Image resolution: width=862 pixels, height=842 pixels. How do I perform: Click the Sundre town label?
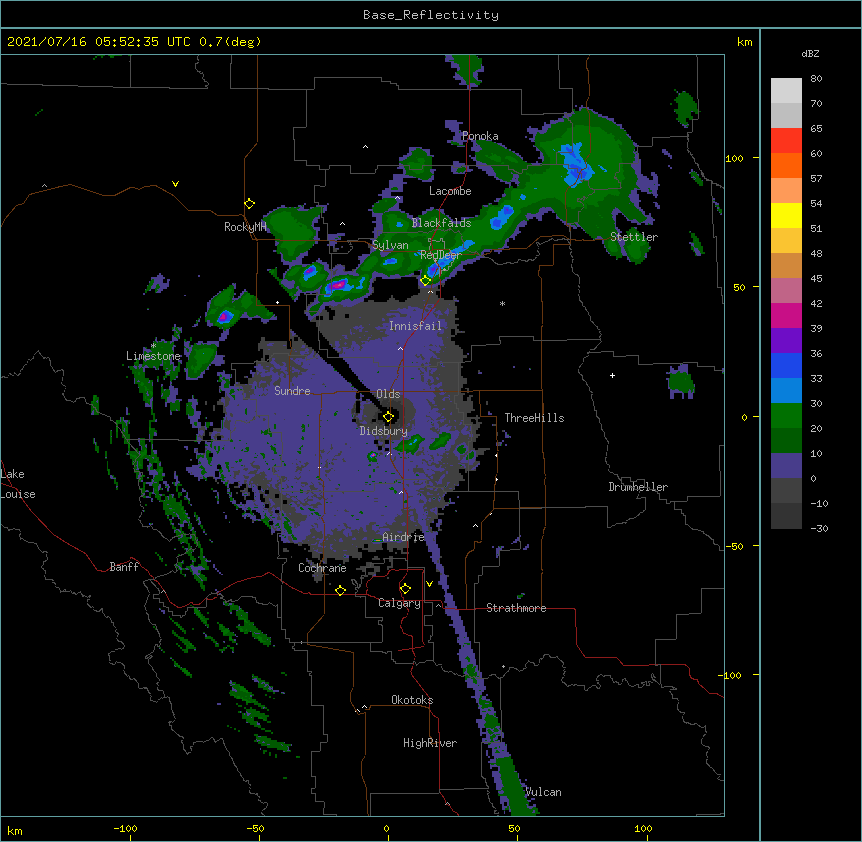292,391
